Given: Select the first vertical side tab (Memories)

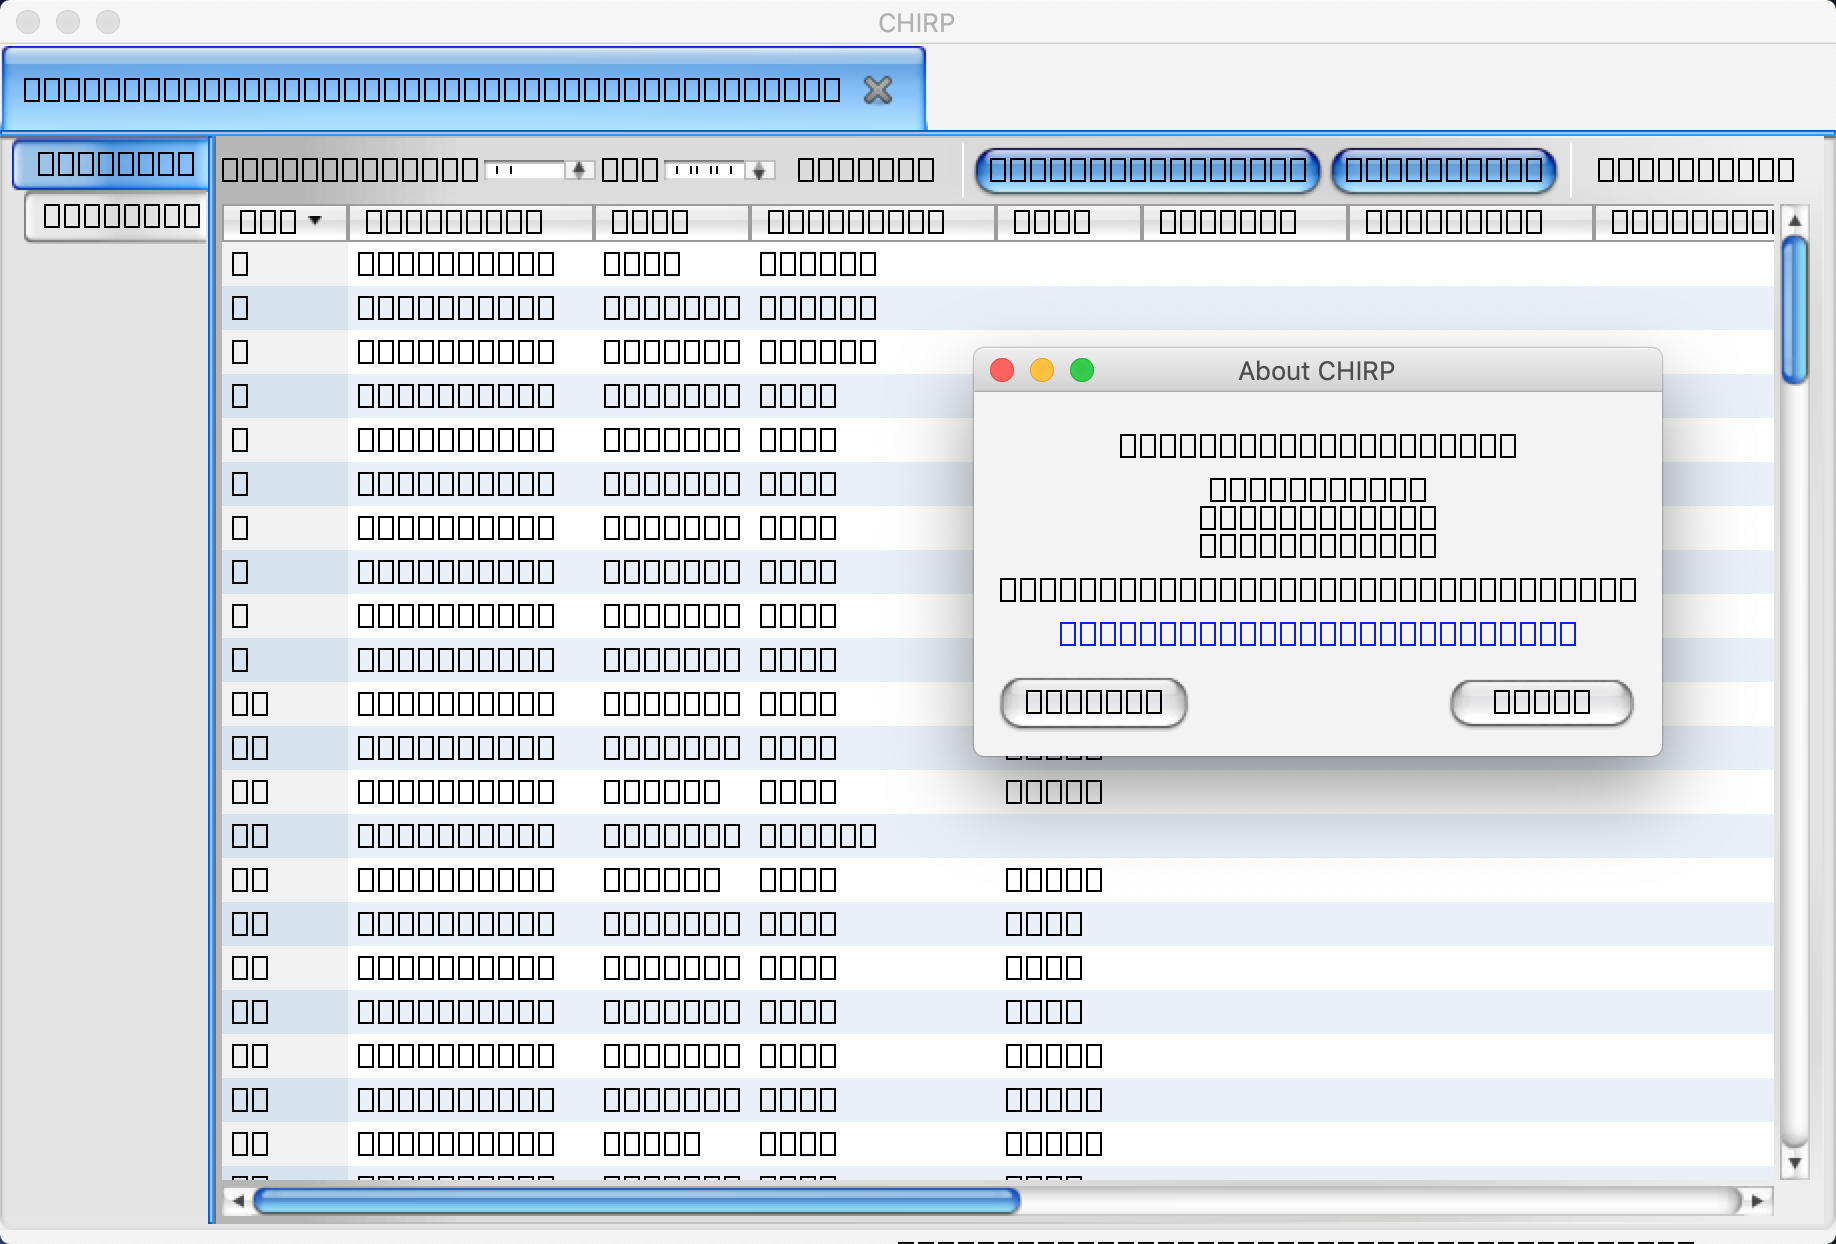Looking at the screenshot, I should pos(111,164).
